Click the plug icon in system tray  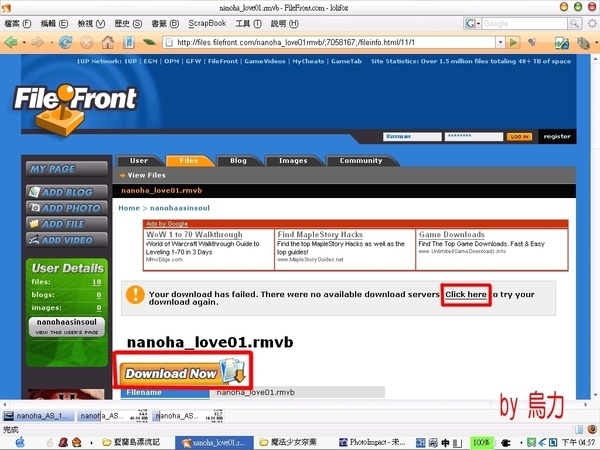pos(505,443)
